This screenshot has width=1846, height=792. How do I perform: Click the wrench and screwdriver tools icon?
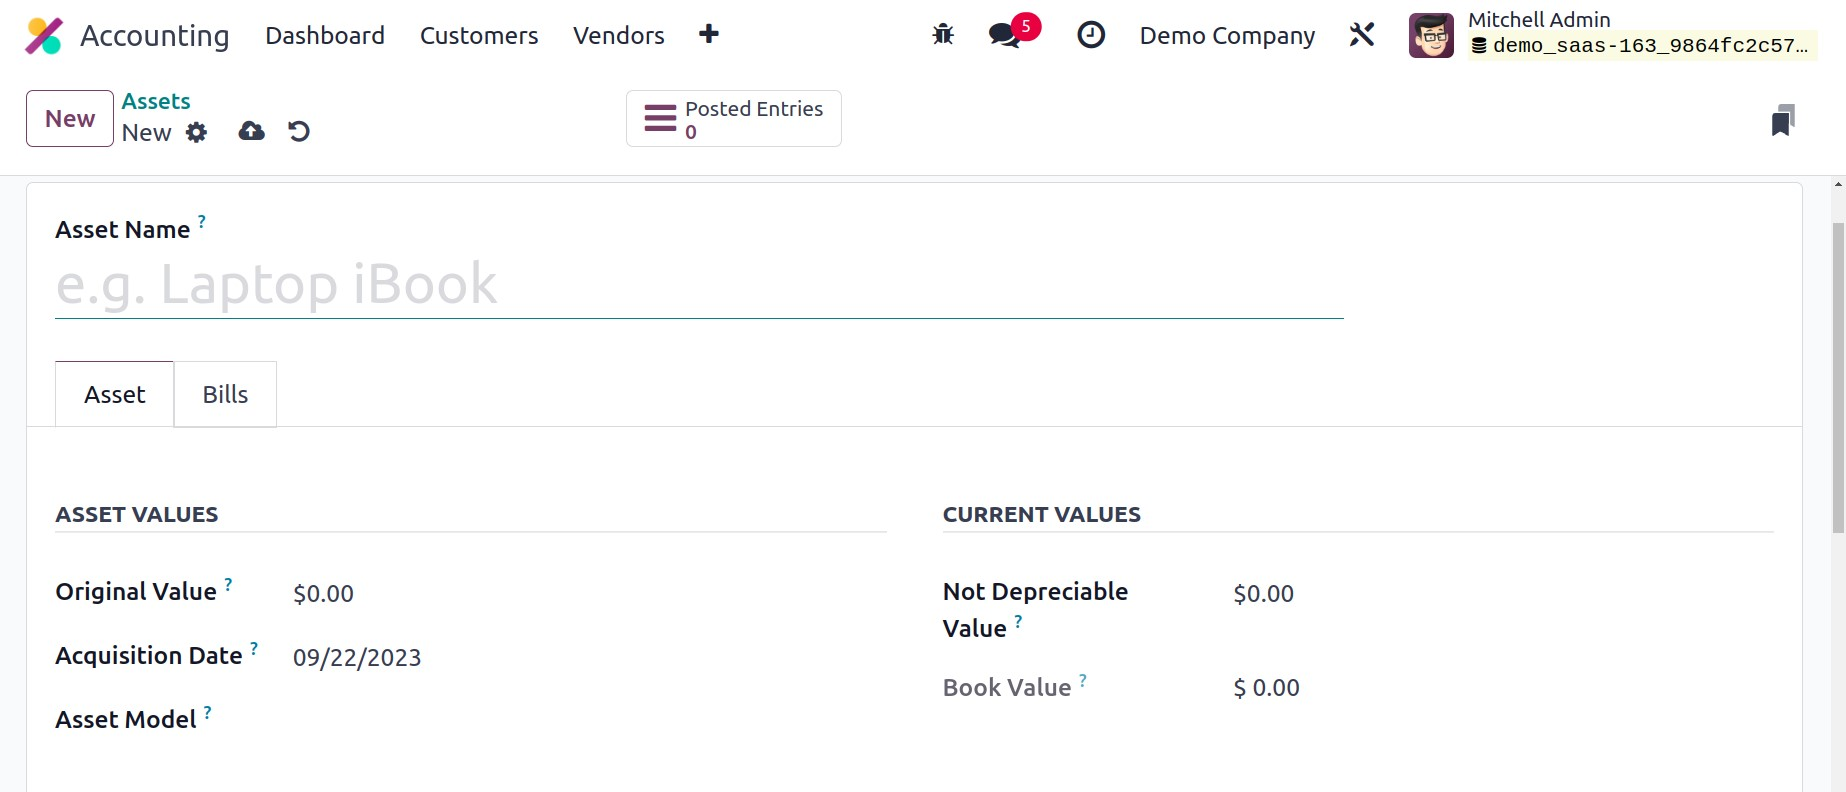[1362, 35]
